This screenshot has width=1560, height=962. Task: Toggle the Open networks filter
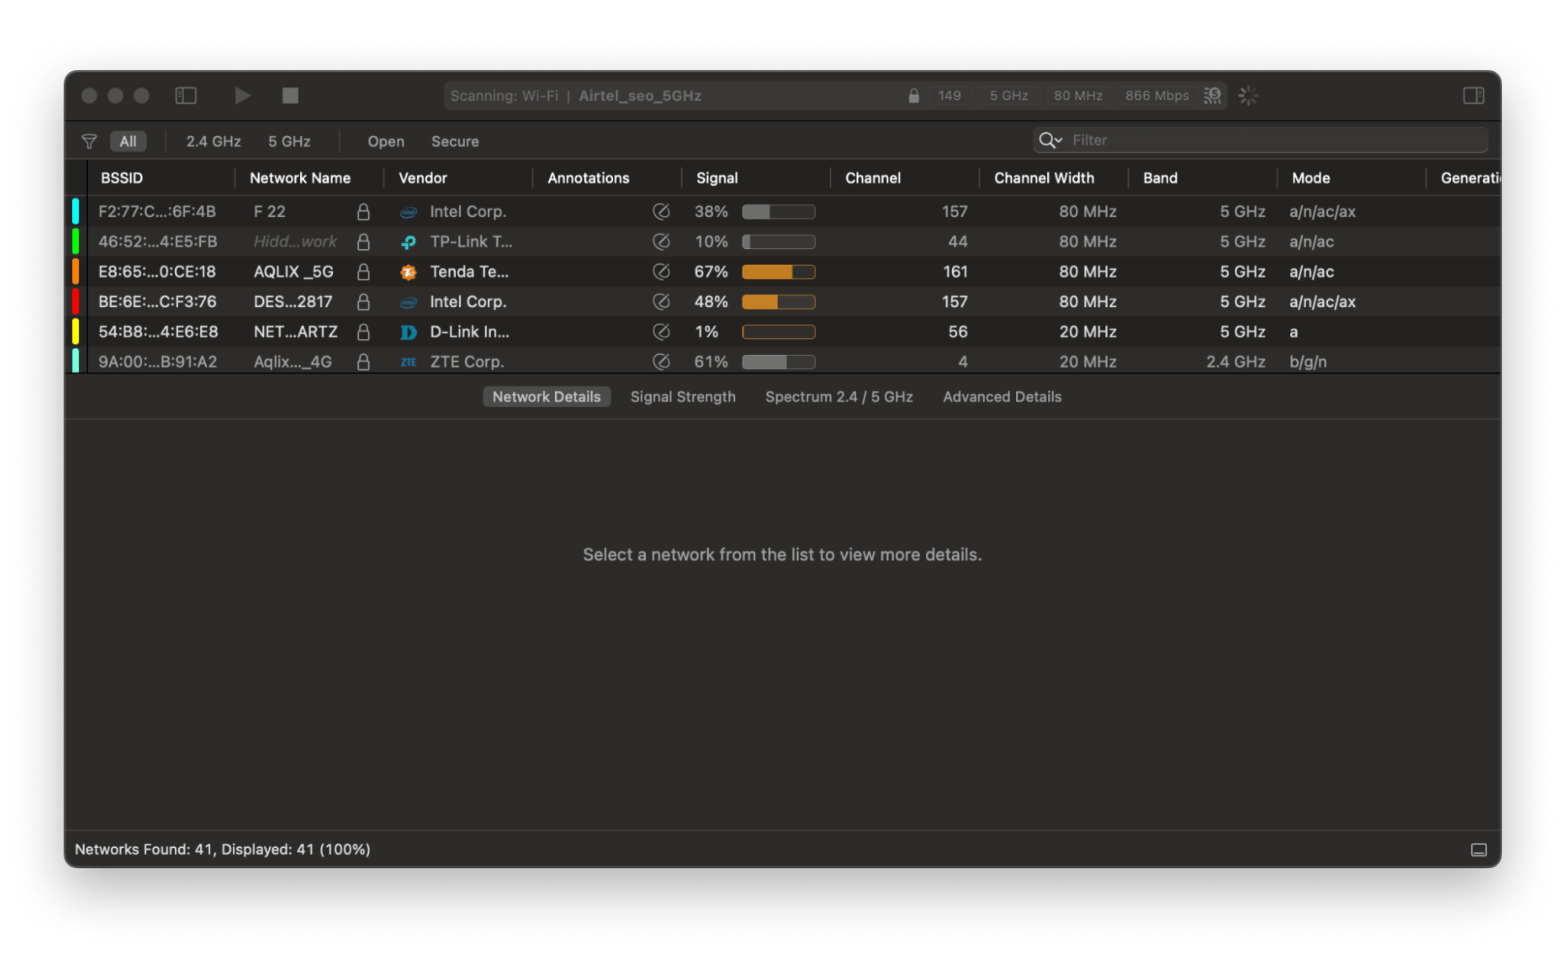pyautogui.click(x=385, y=141)
